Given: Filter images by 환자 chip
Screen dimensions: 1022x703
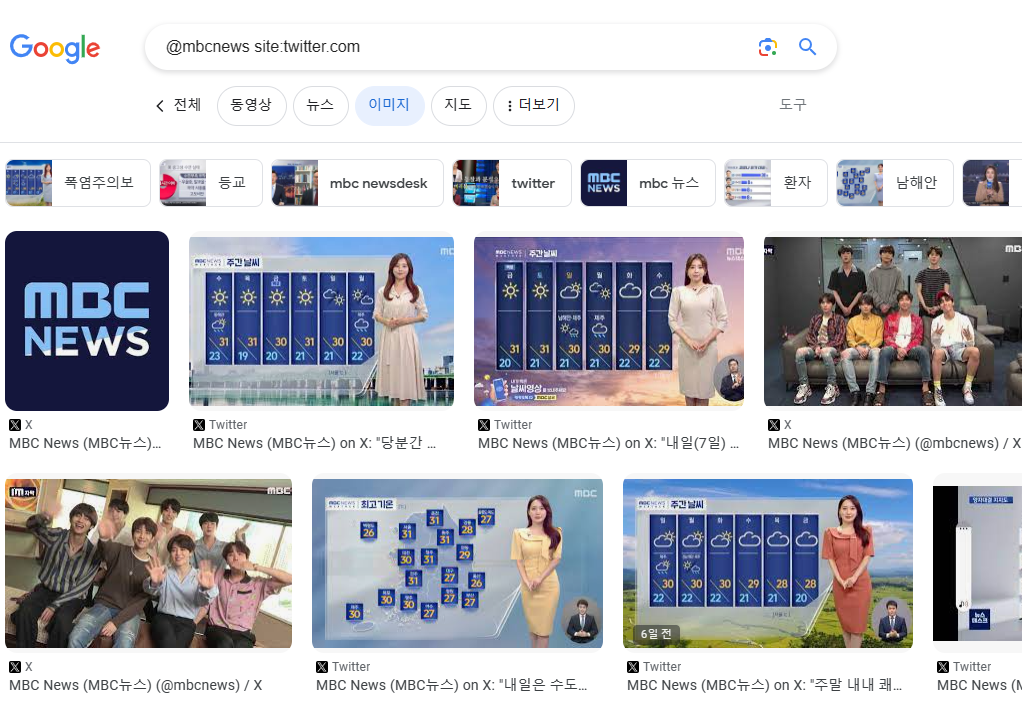Looking at the screenshot, I should click(776, 183).
